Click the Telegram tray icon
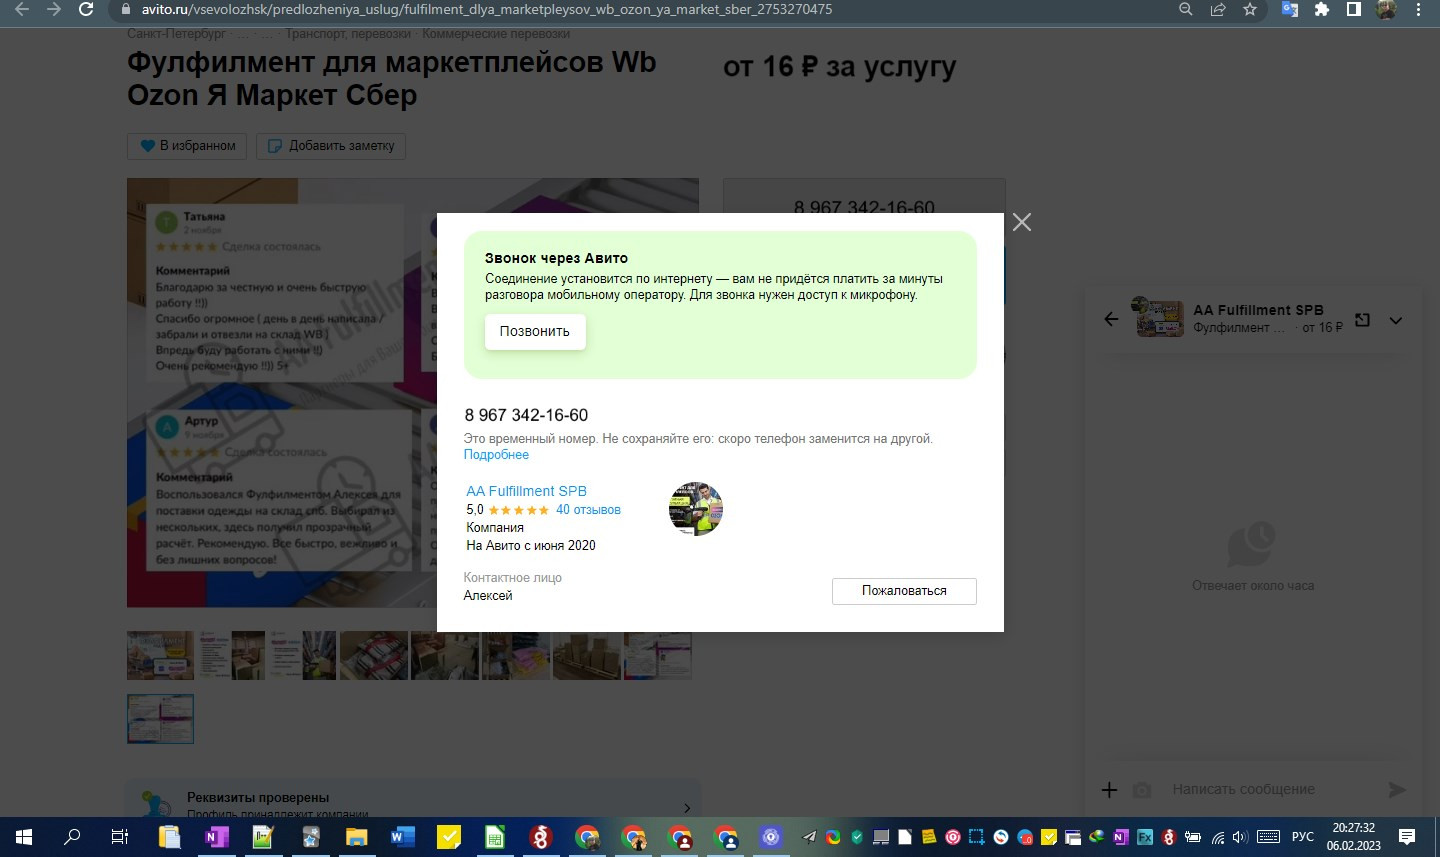Image resolution: width=1440 pixels, height=857 pixels. click(809, 837)
